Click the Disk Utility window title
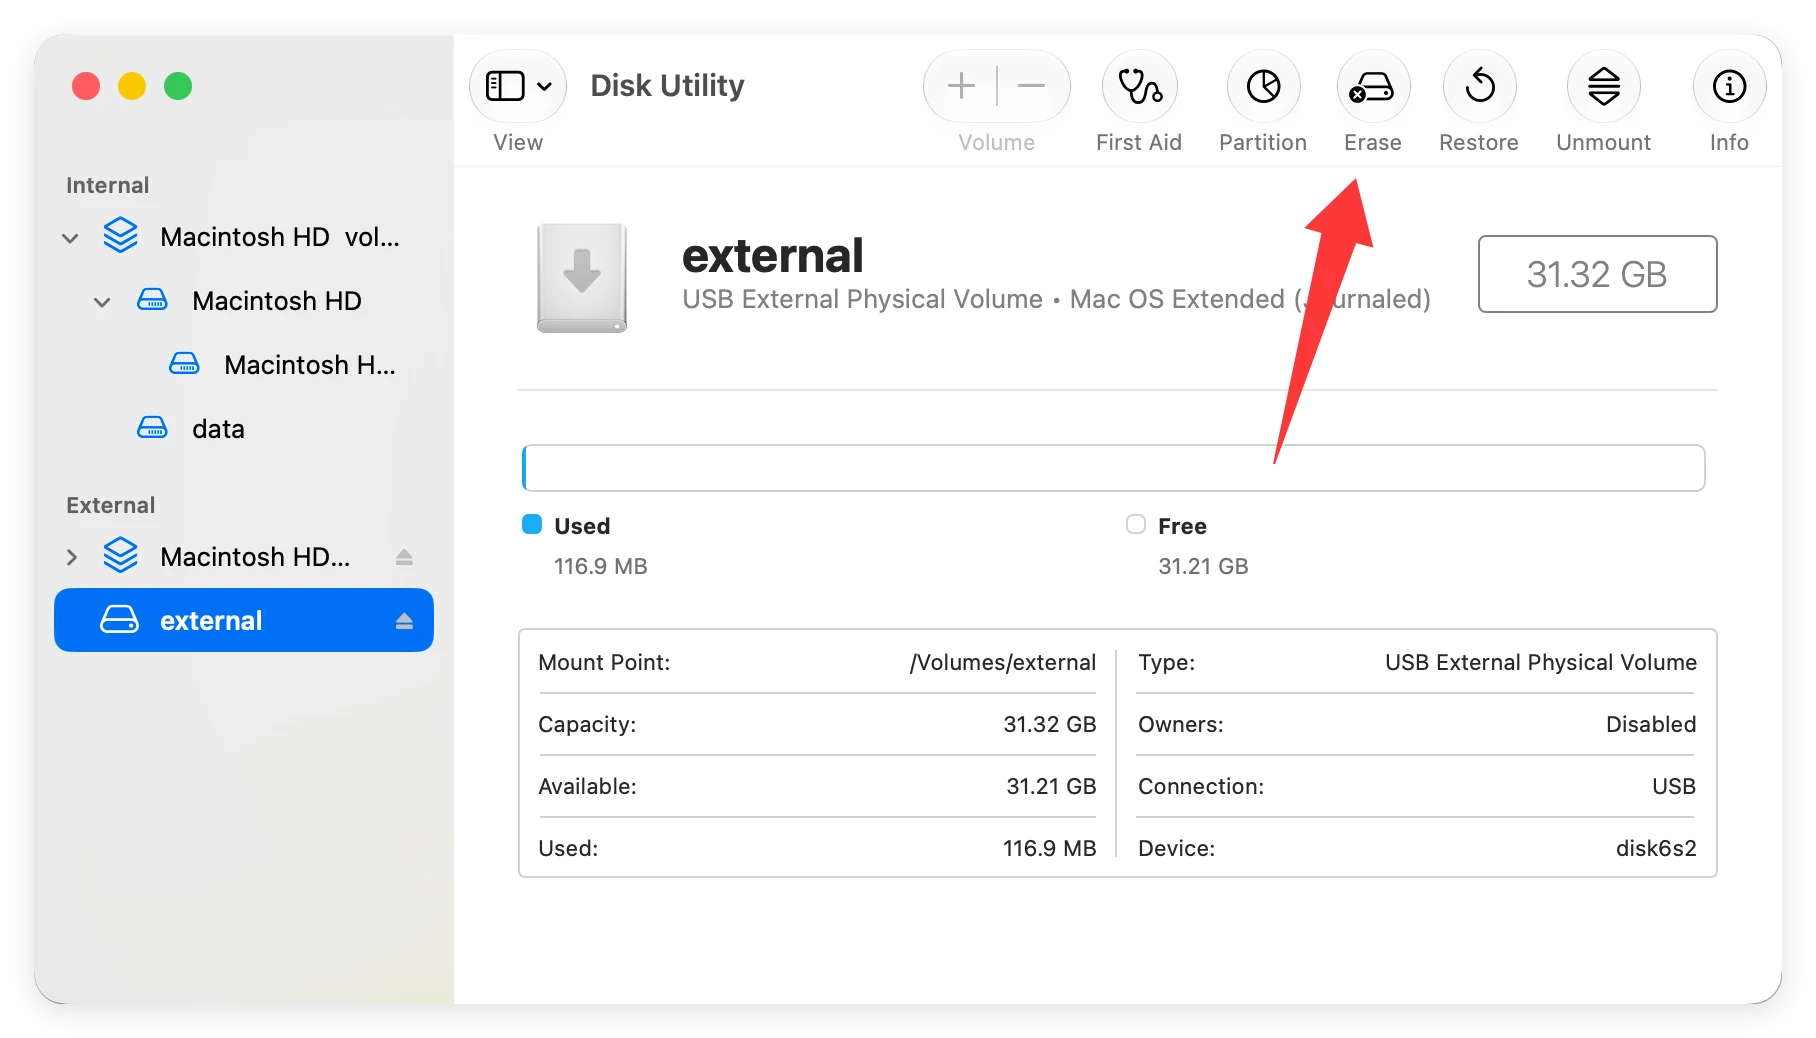 tap(667, 86)
